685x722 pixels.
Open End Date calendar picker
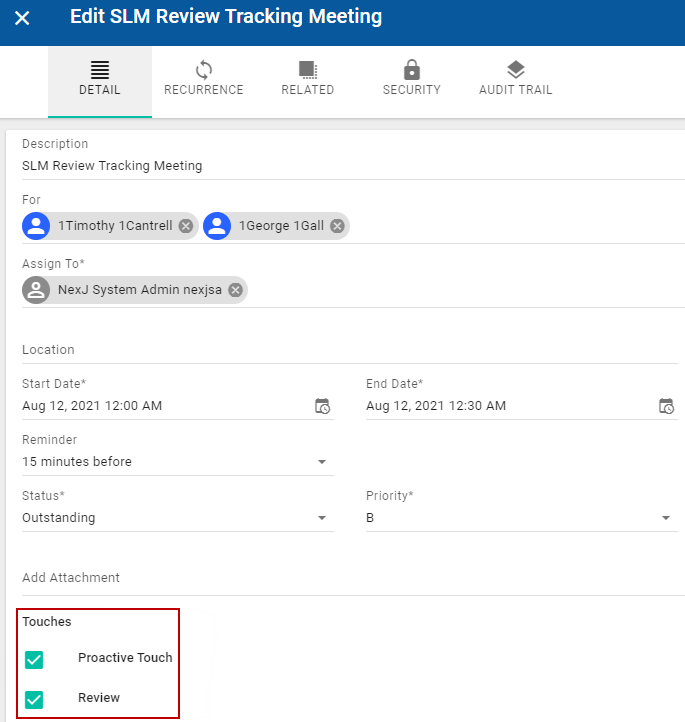pyautogui.click(x=666, y=406)
